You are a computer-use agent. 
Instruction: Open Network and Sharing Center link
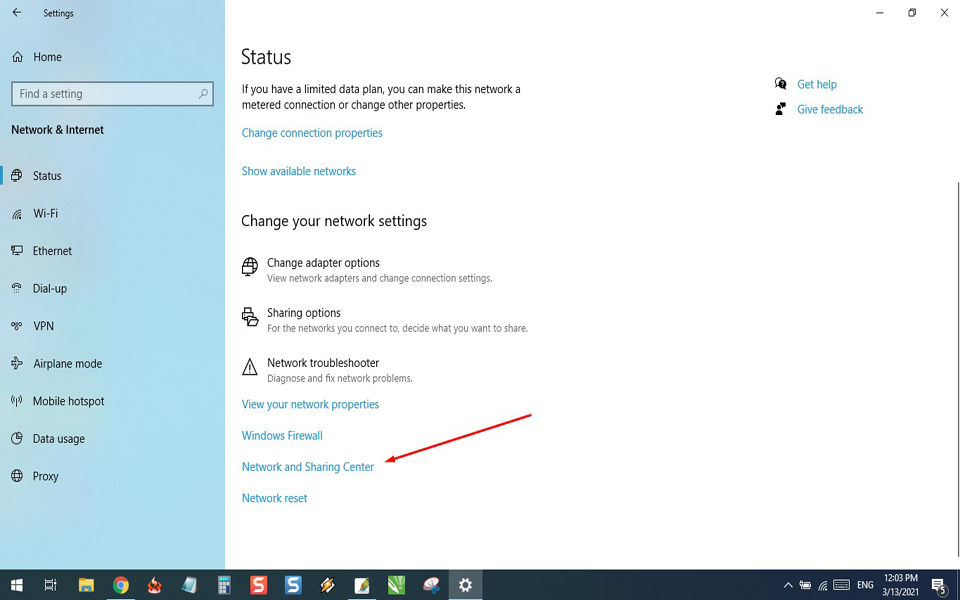307,467
